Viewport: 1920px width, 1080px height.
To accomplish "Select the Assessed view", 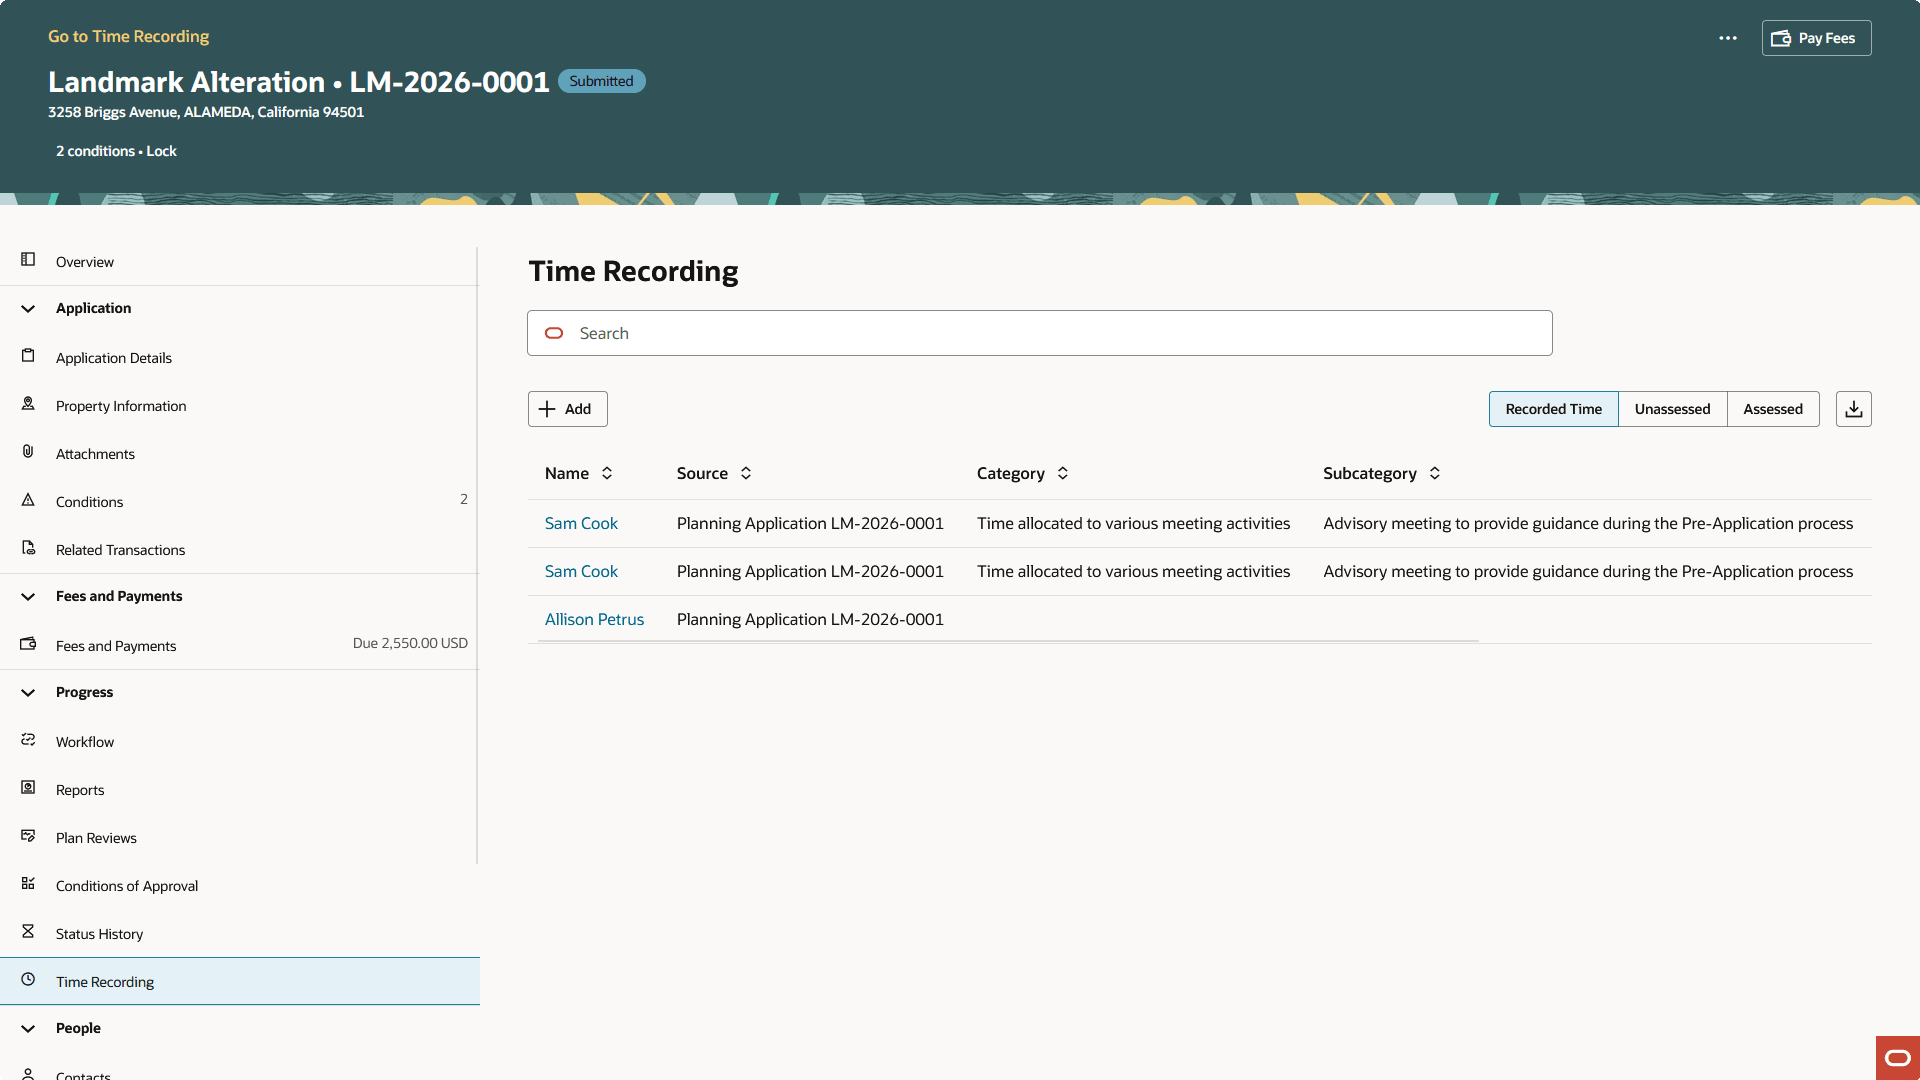I will [1772, 408].
